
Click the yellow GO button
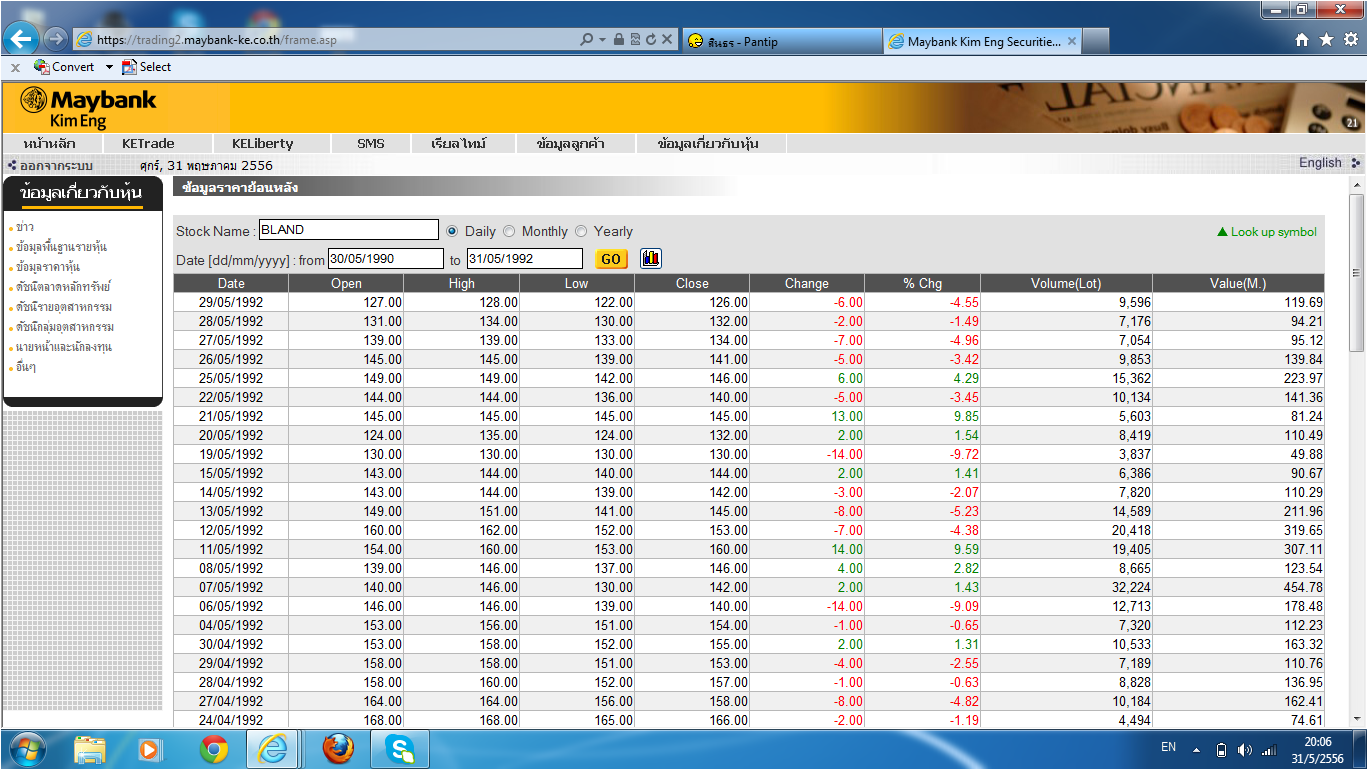pyautogui.click(x=611, y=259)
